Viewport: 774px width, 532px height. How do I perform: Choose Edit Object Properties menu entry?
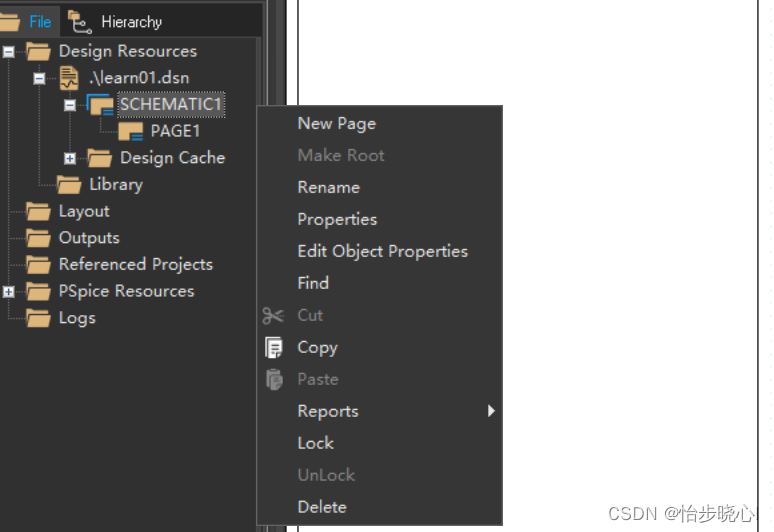pos(382,252)
